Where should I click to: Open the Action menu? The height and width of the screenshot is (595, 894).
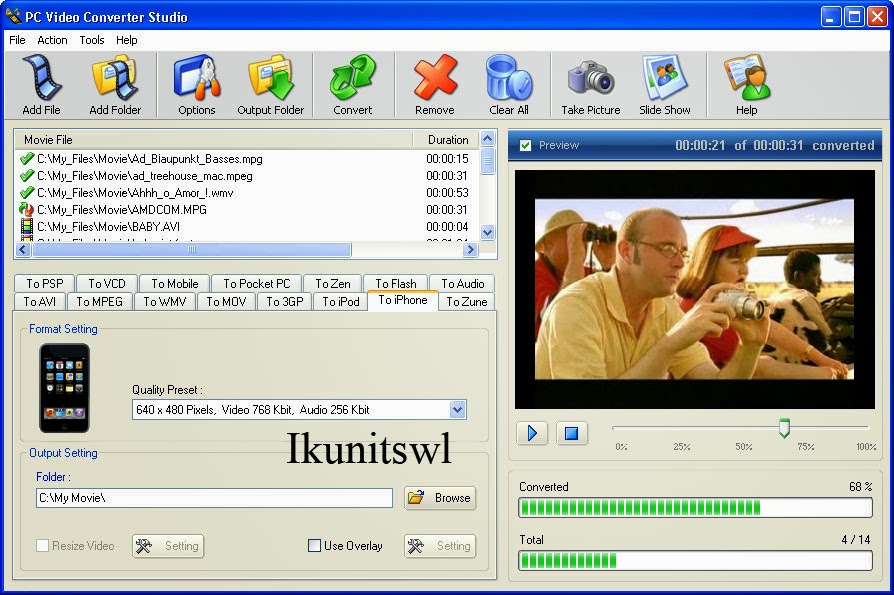pyautogui.click(x=52, y=40)
